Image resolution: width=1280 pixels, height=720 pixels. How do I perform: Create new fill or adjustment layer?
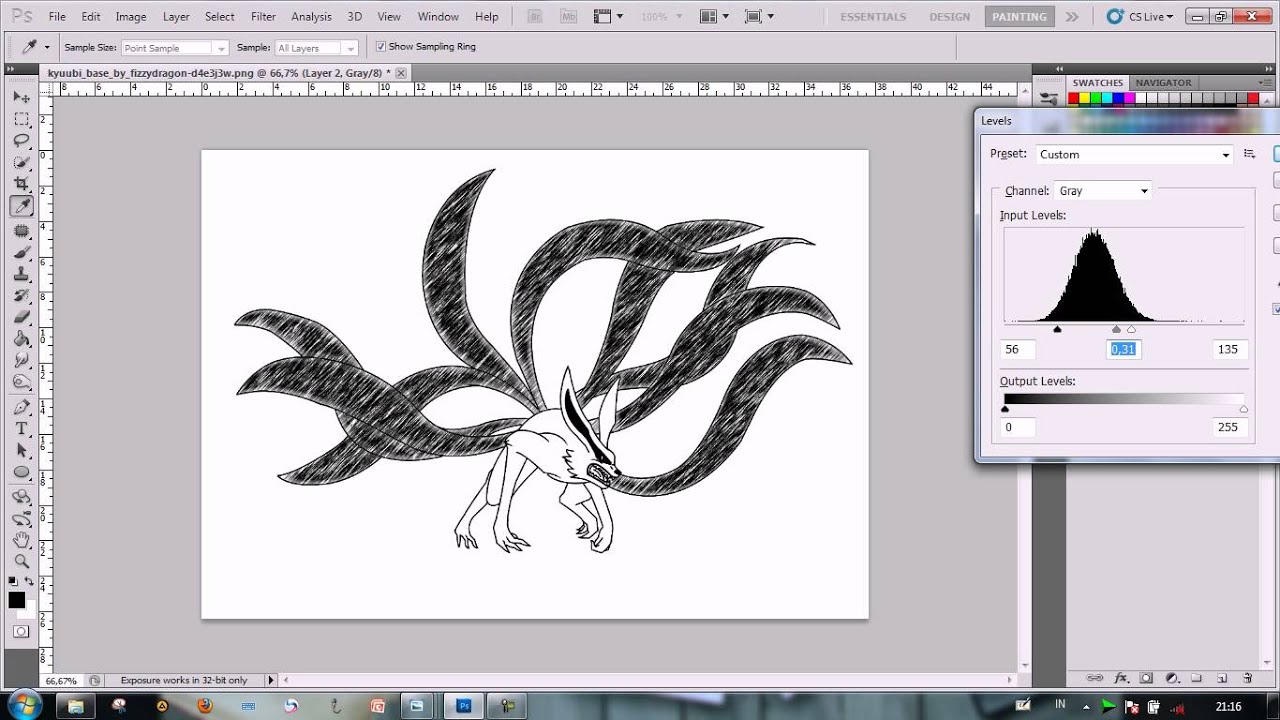point(1171,678)
